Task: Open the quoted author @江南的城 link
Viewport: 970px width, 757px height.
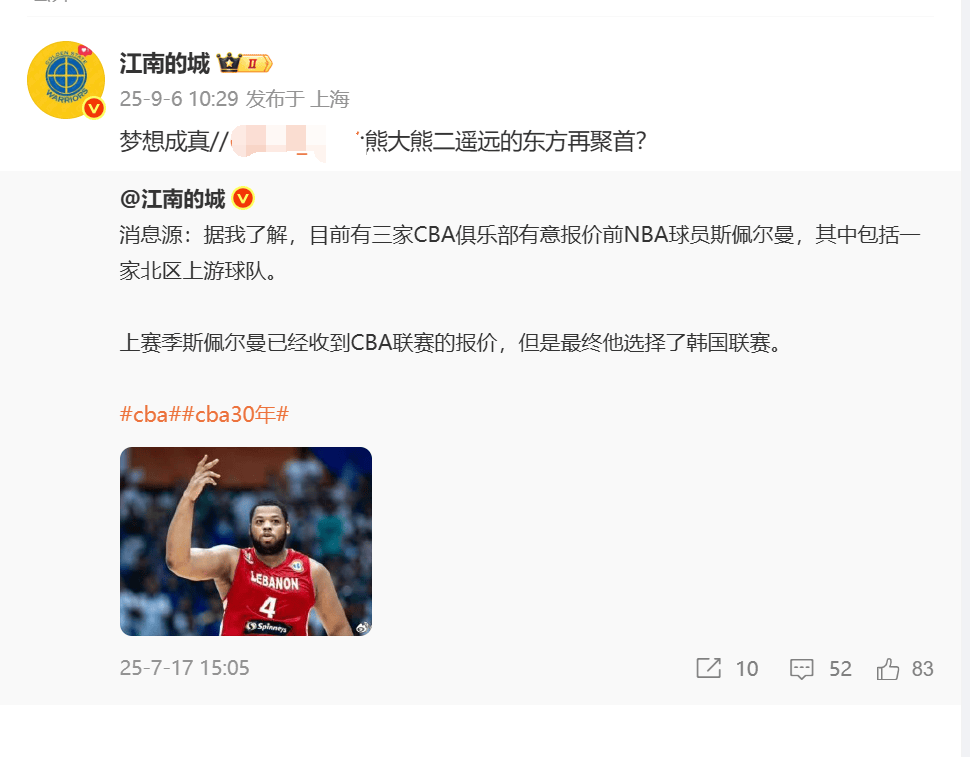Action: click(173, 199)
